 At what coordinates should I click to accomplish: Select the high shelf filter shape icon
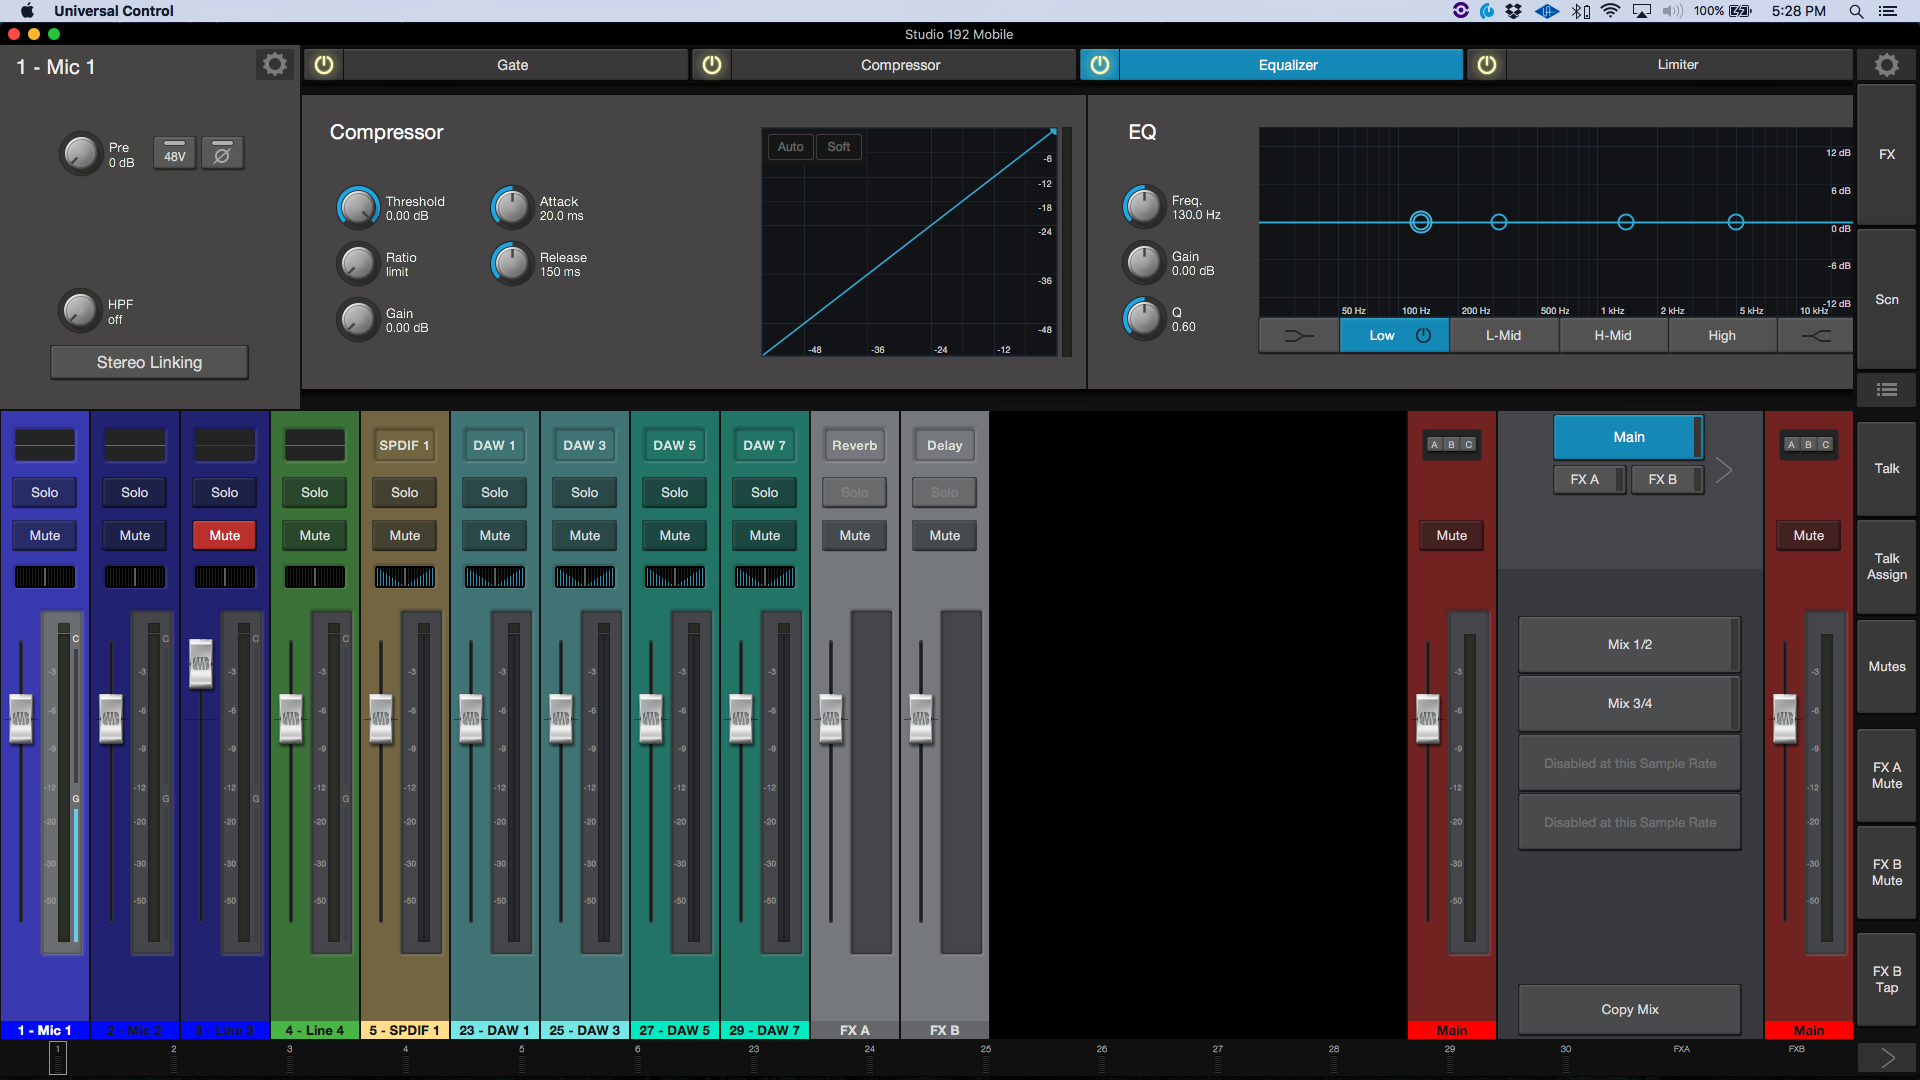click(x=1816, y=336)
